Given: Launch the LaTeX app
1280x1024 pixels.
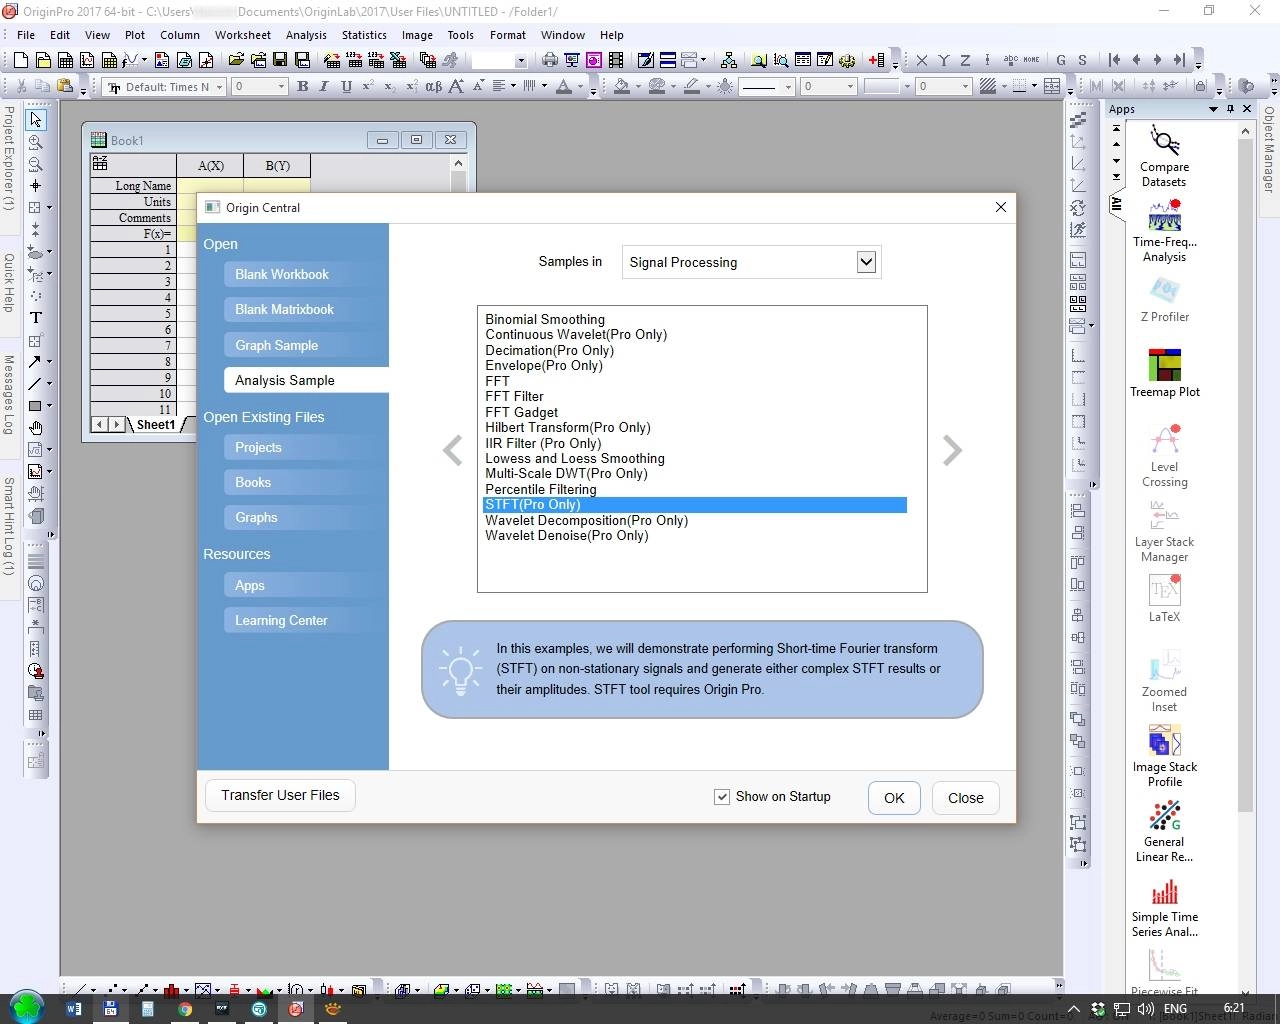Looking at the screenshot, I should point(1164,598).
